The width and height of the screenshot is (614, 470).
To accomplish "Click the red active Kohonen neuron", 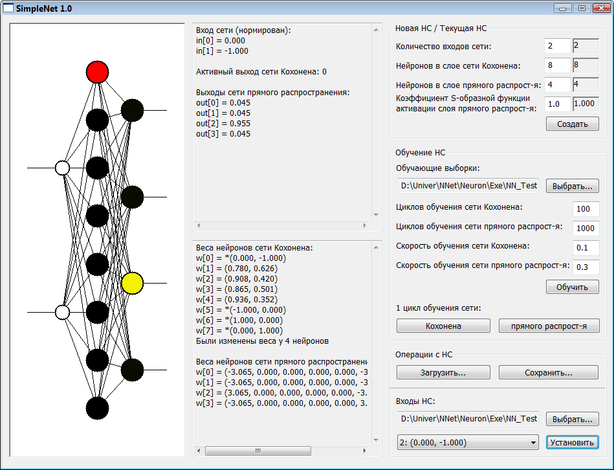I will tap(97, 72).
